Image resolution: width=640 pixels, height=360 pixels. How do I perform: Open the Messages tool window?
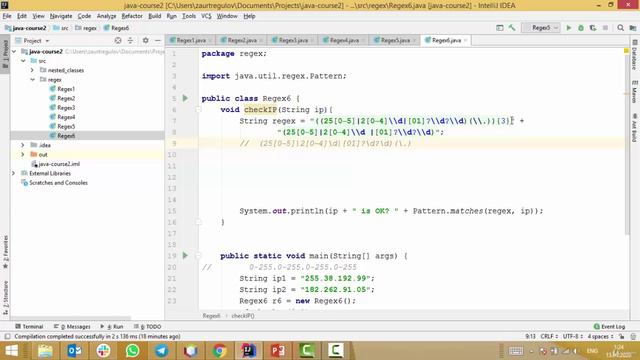(x=72, y=327)
